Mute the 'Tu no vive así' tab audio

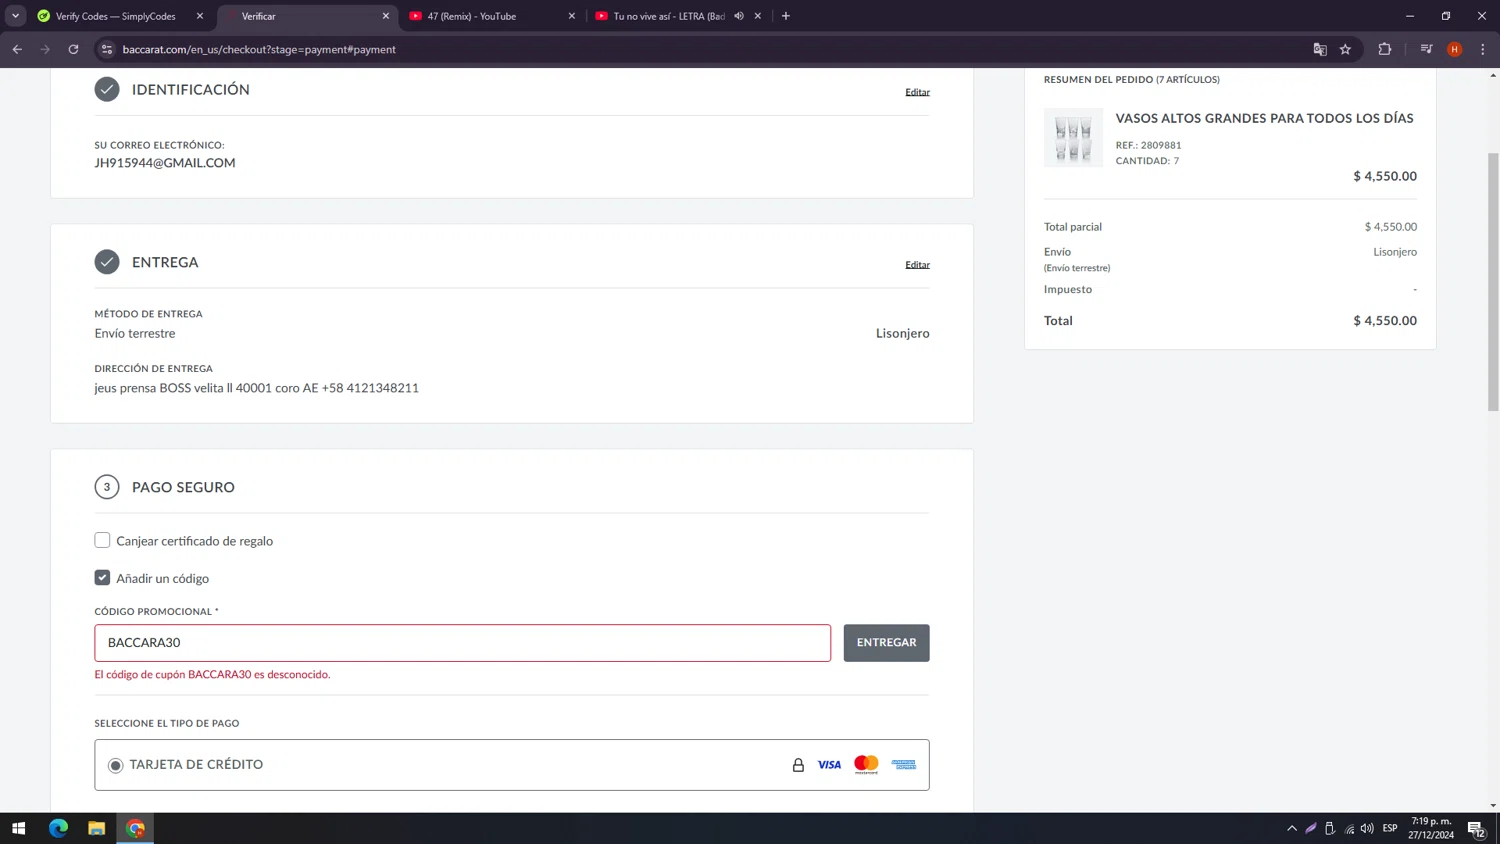coord(739,16)
